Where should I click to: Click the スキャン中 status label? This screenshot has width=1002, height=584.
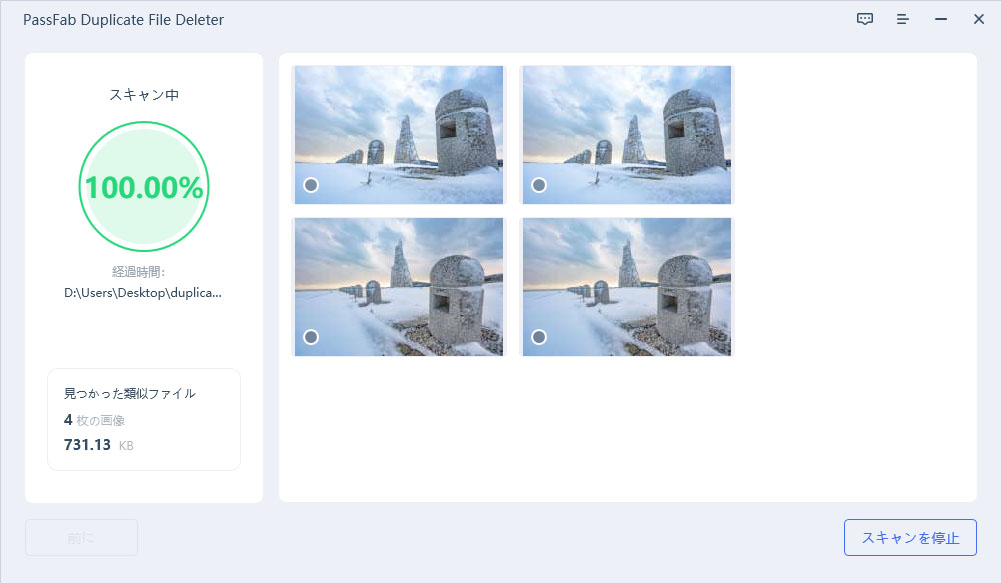coord(144,95)
